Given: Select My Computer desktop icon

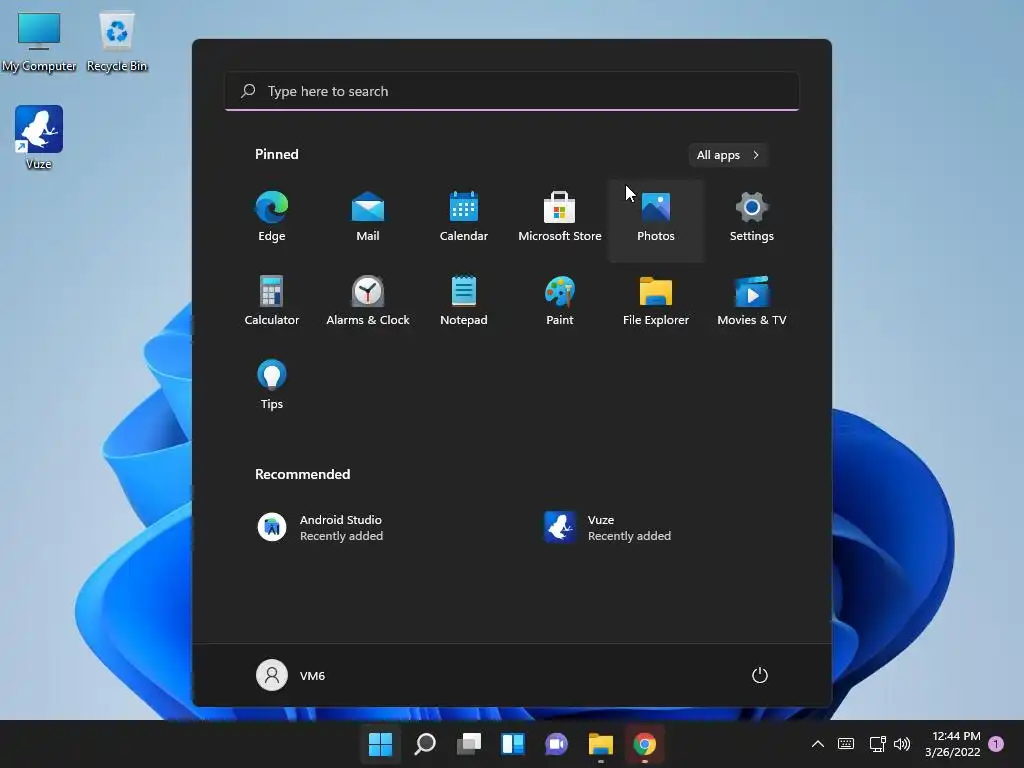Looking at the screenshot, I should [39, 42].
